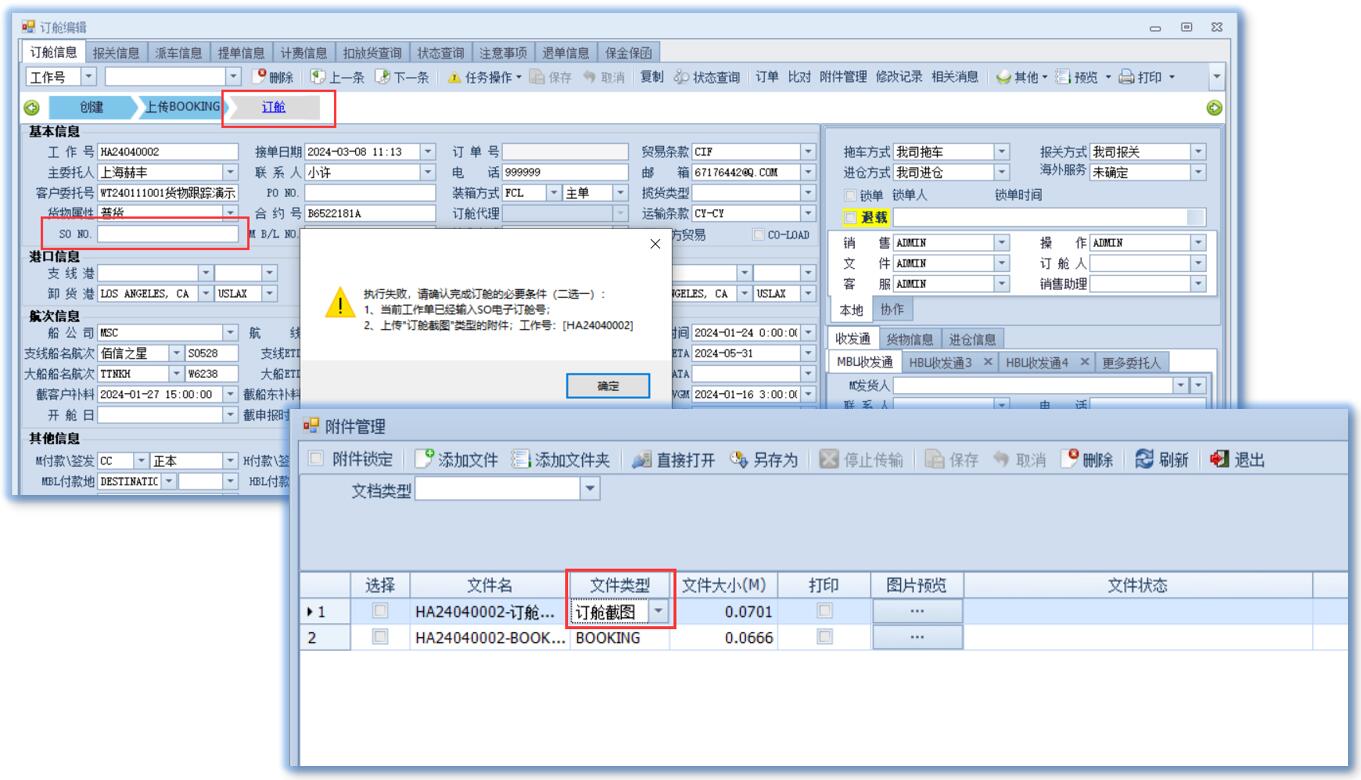The image size is (1361, 780).
Task: Open the 订舱截图 file type dropdown
Action: (x=658, y=612)
